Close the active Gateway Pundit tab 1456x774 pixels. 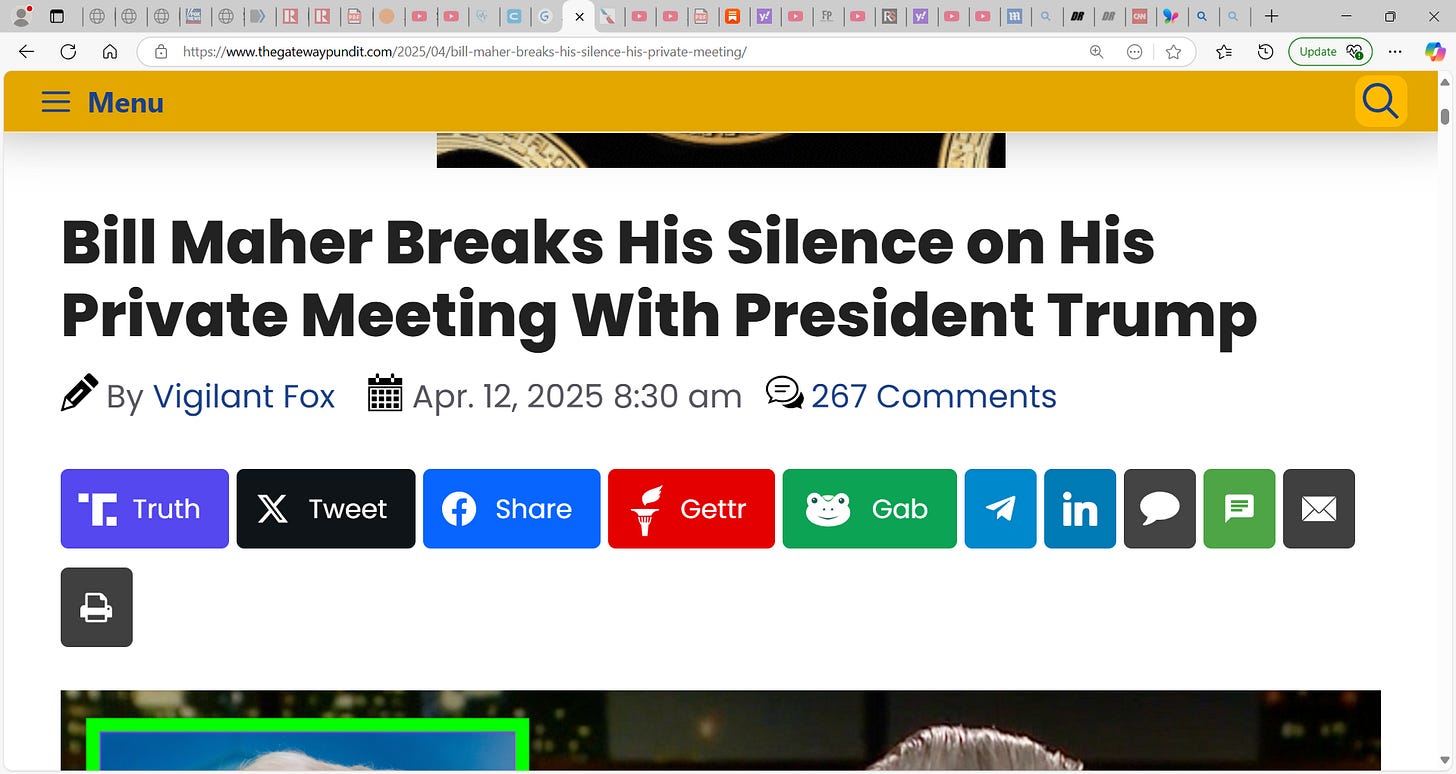[x=579, y=17]
